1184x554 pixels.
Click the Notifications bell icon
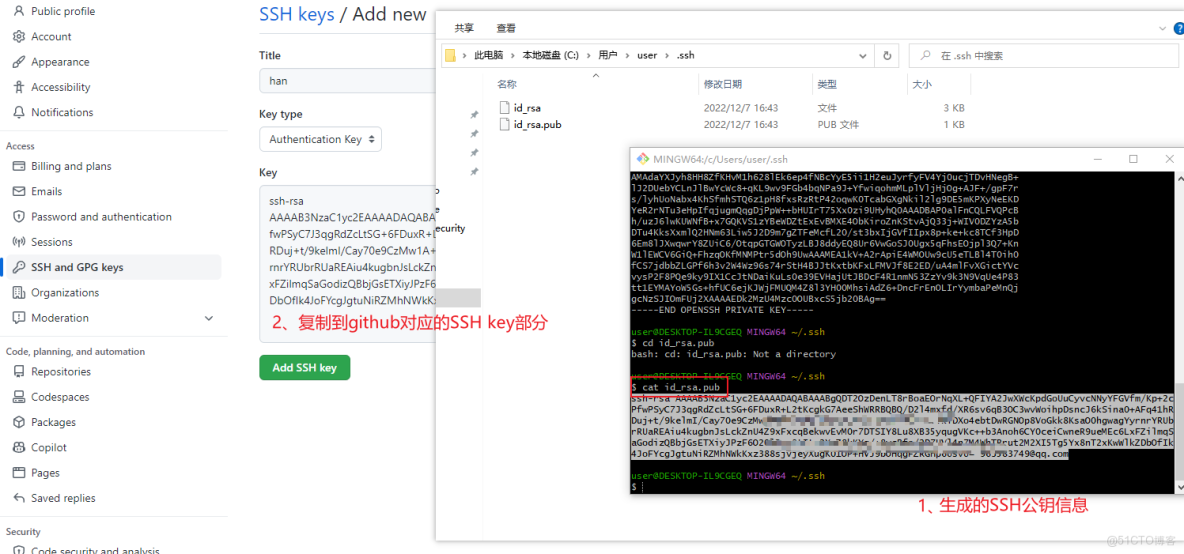19,112
